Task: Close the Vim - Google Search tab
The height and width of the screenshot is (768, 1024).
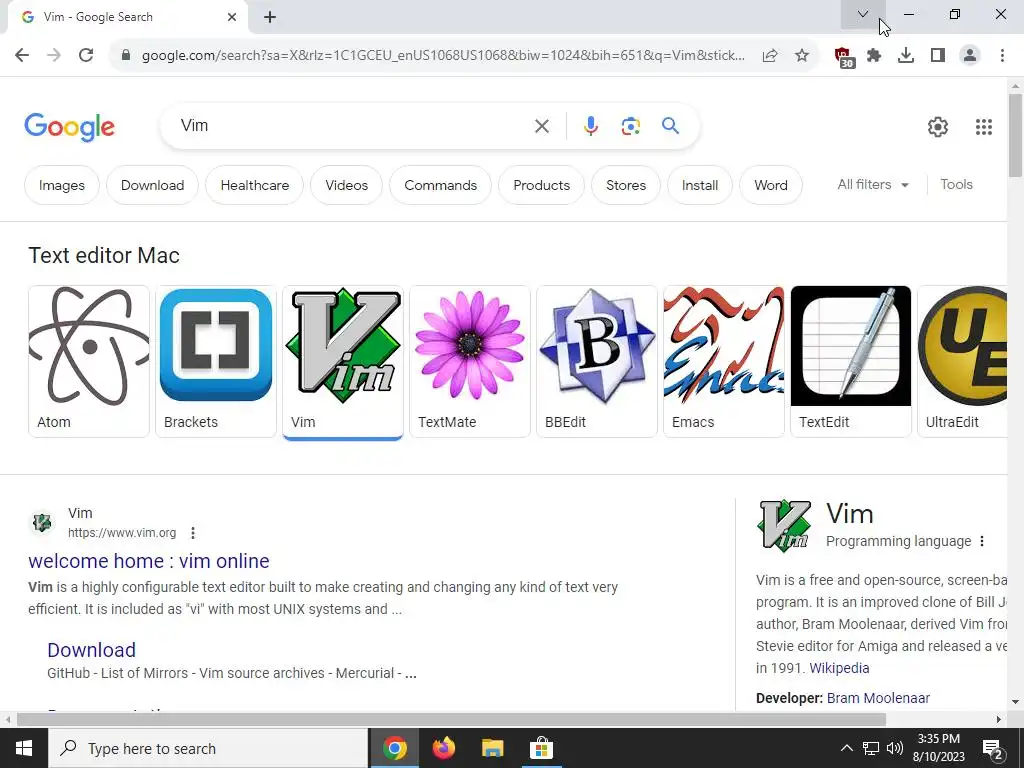Action: (232, 17)
